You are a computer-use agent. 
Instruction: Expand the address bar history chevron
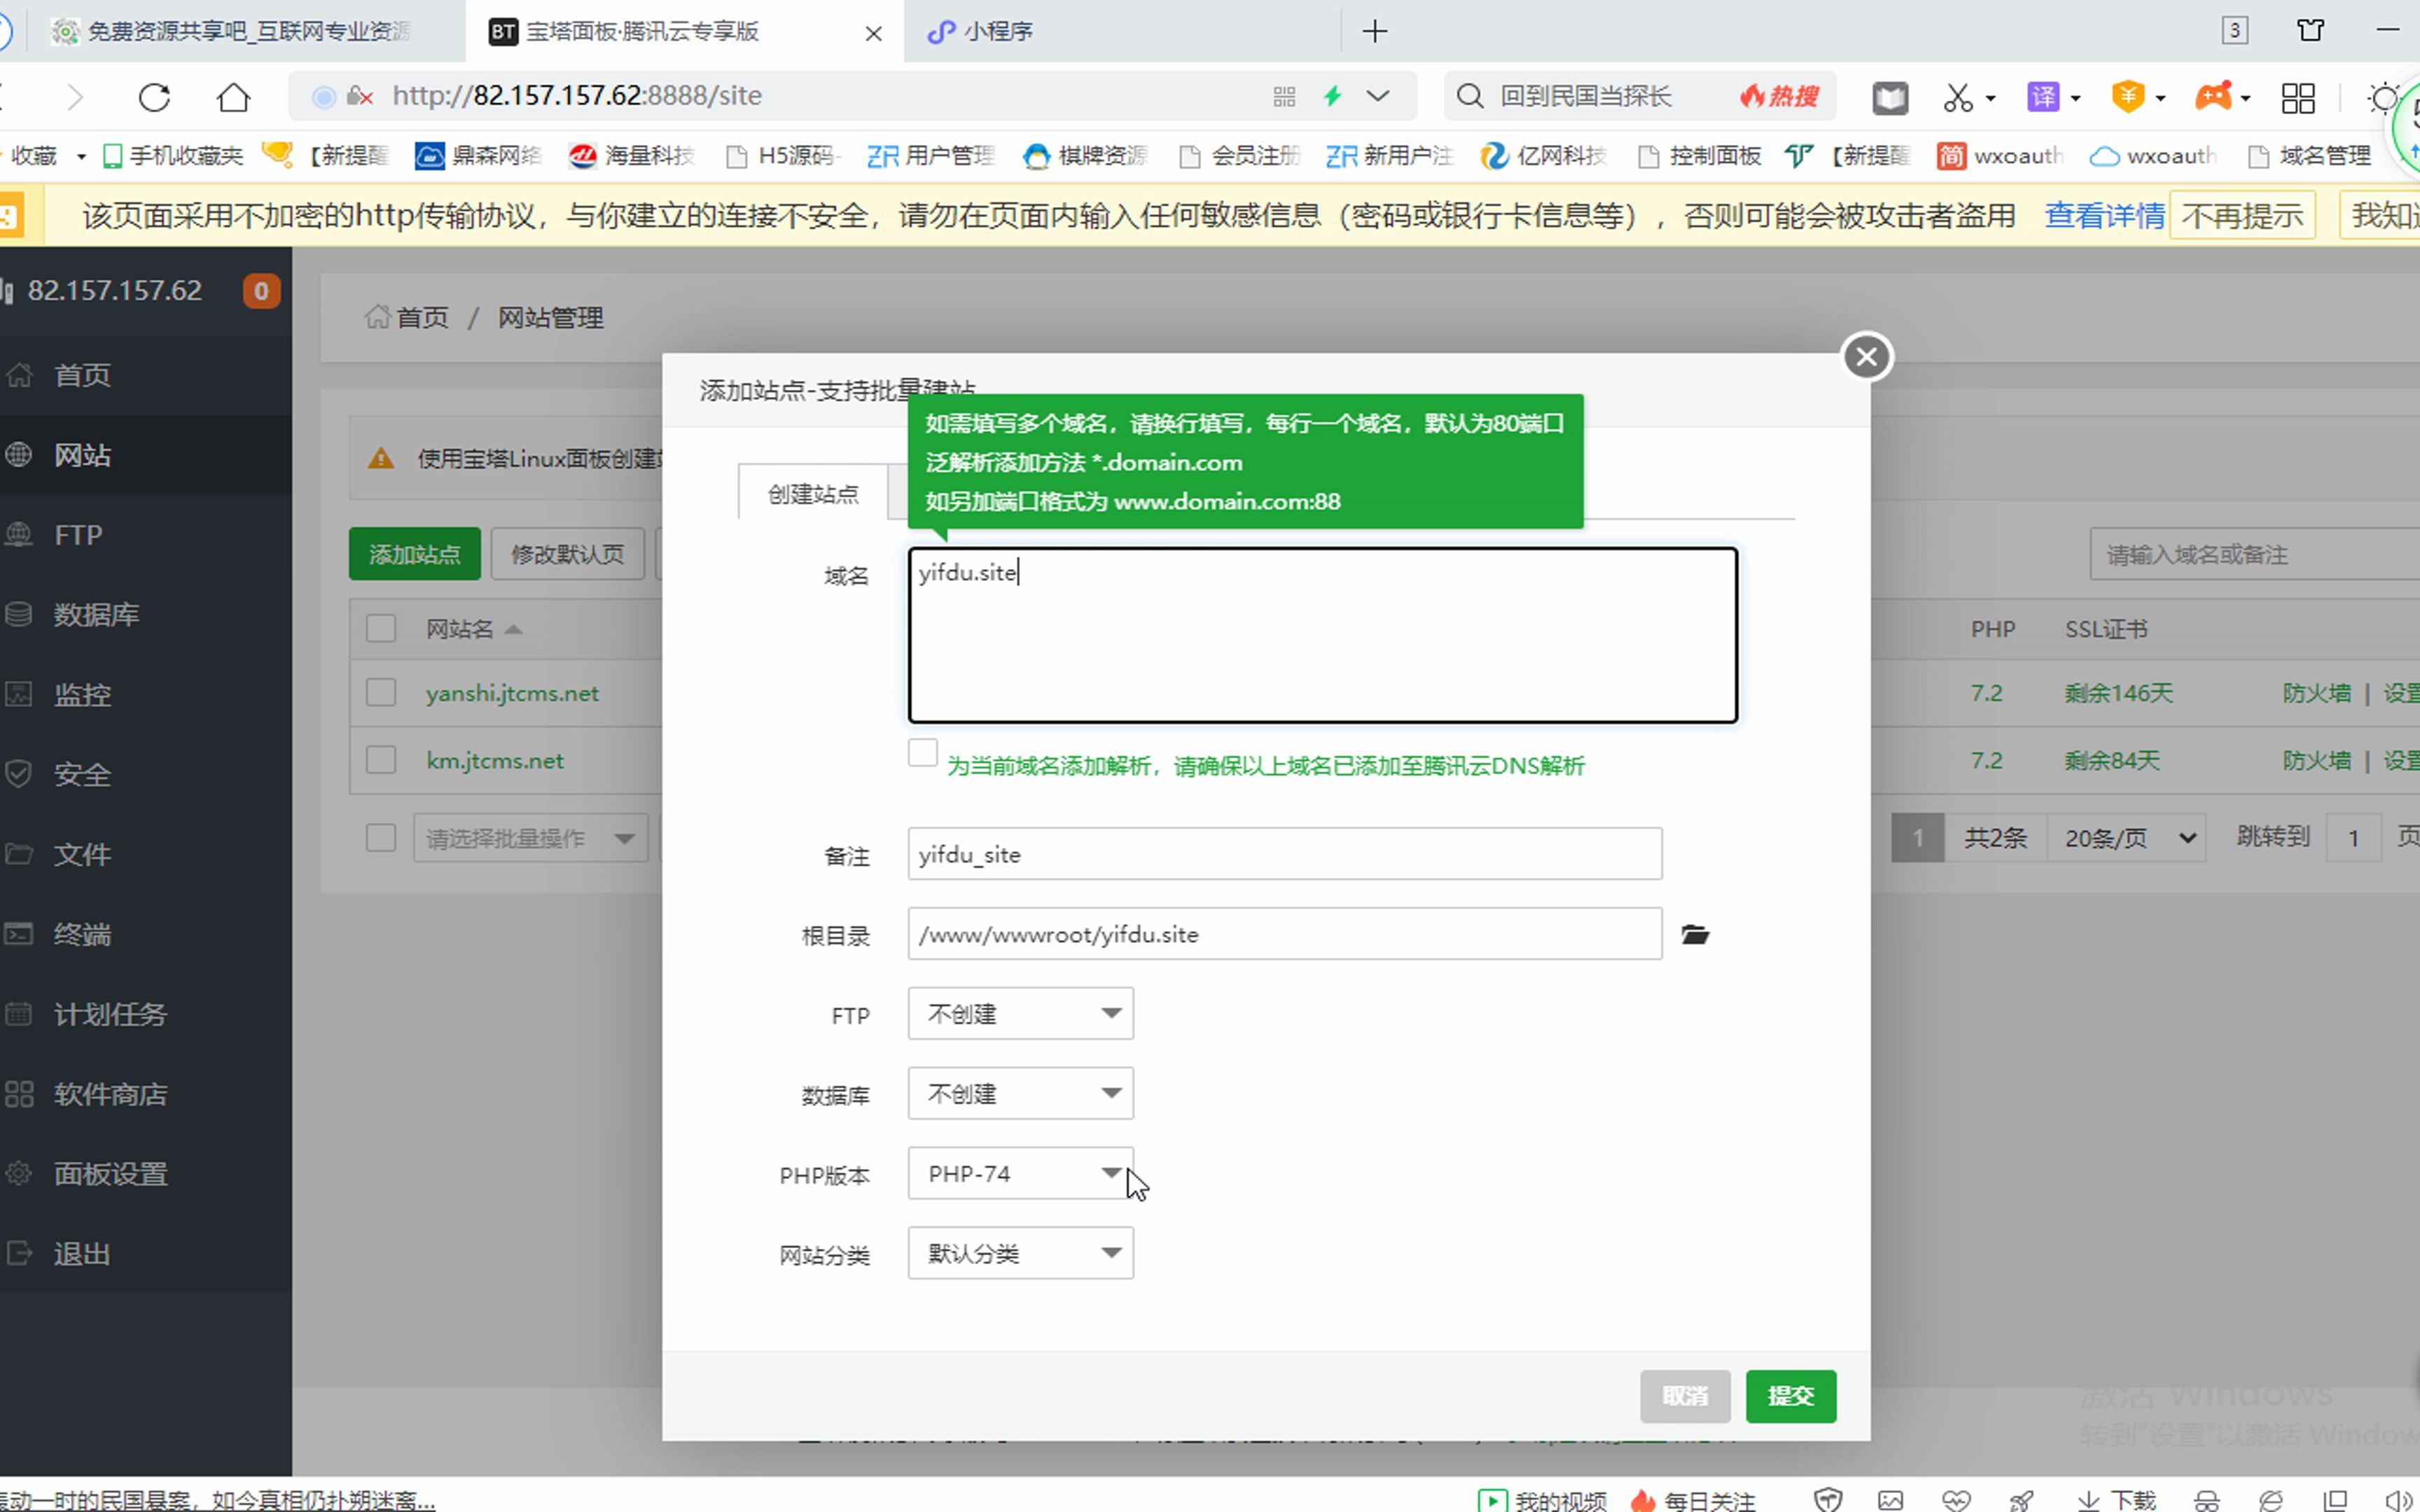1378,96
